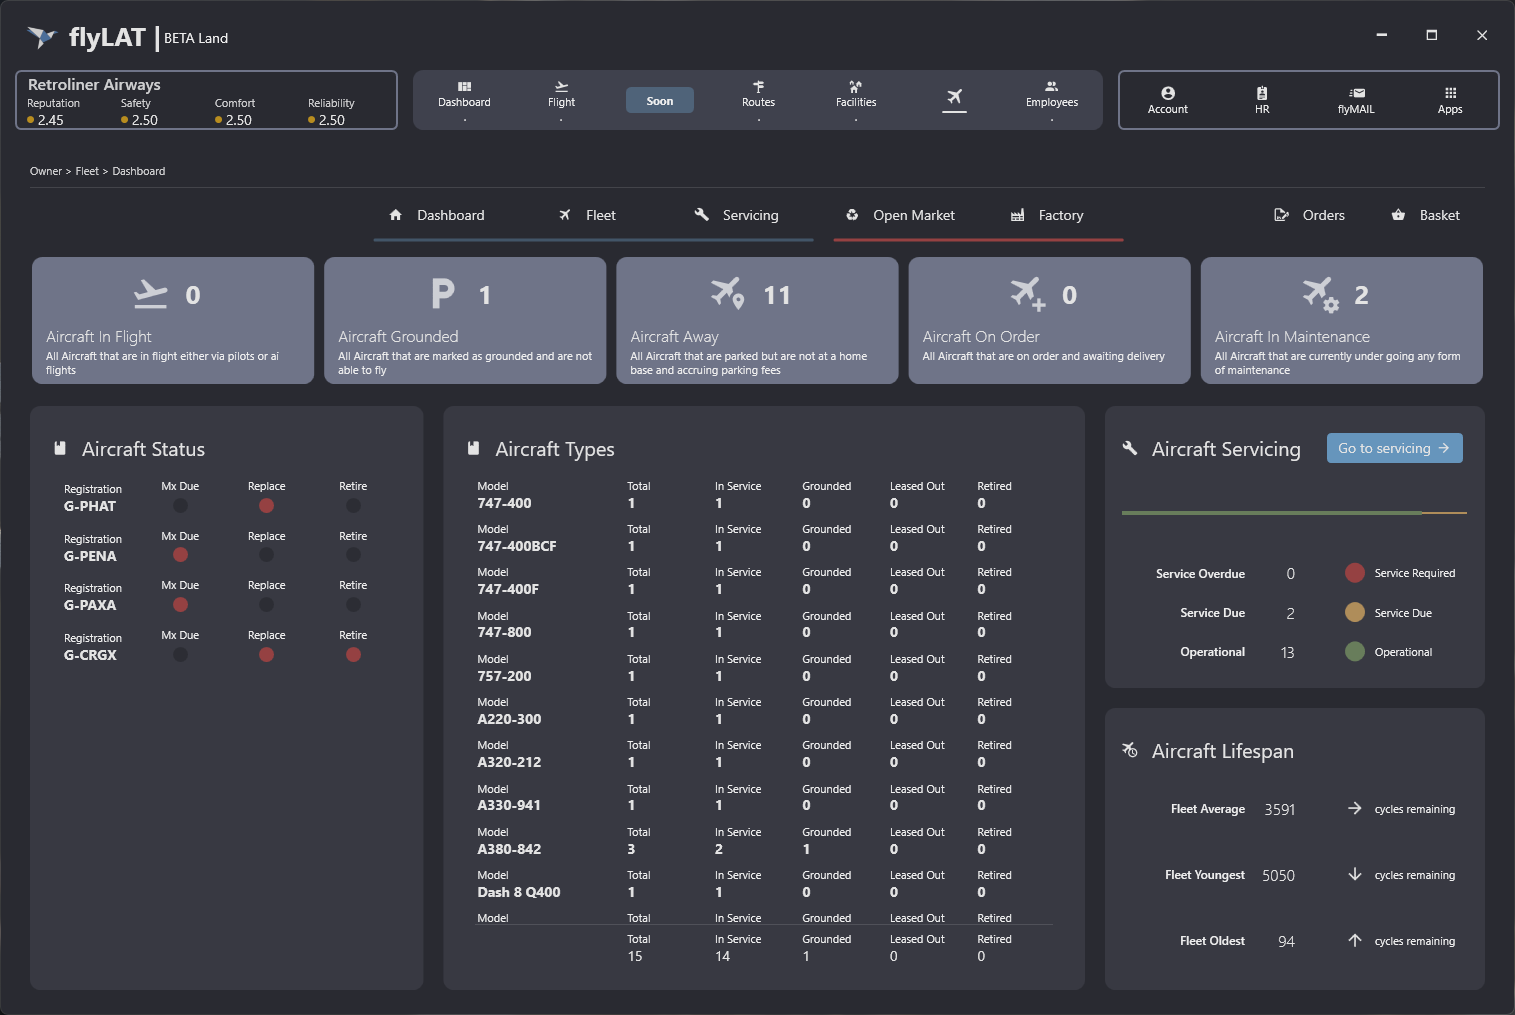Open the Employees section icon
Image resolution: width=1515 pixels, height=1015 pixels.
pos(1051,87)
